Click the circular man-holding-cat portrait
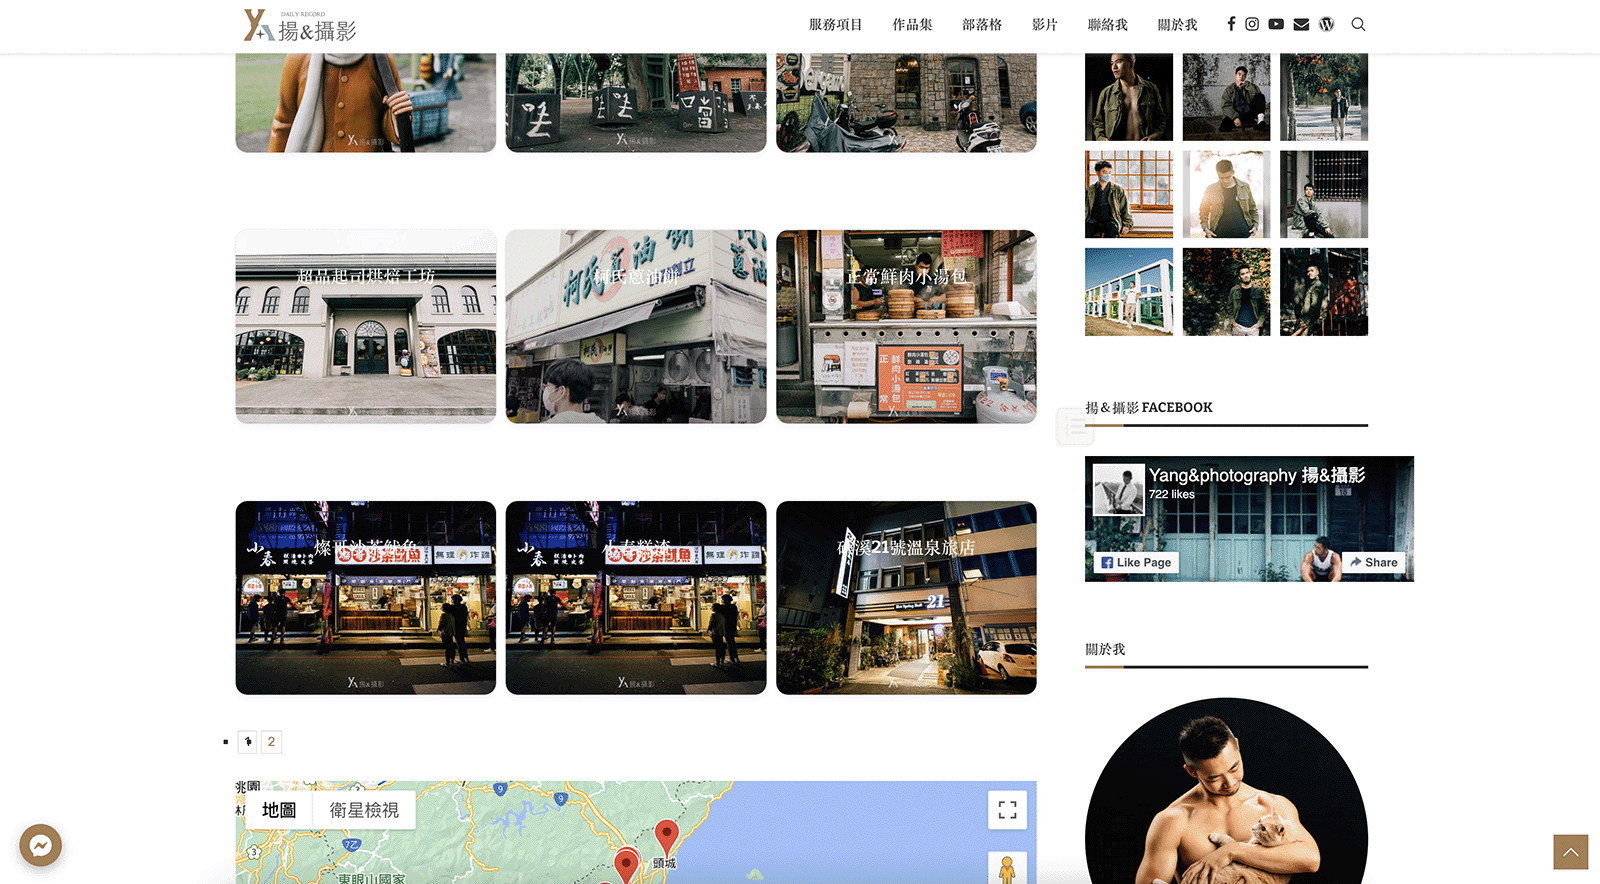 tap(1226, 790)
